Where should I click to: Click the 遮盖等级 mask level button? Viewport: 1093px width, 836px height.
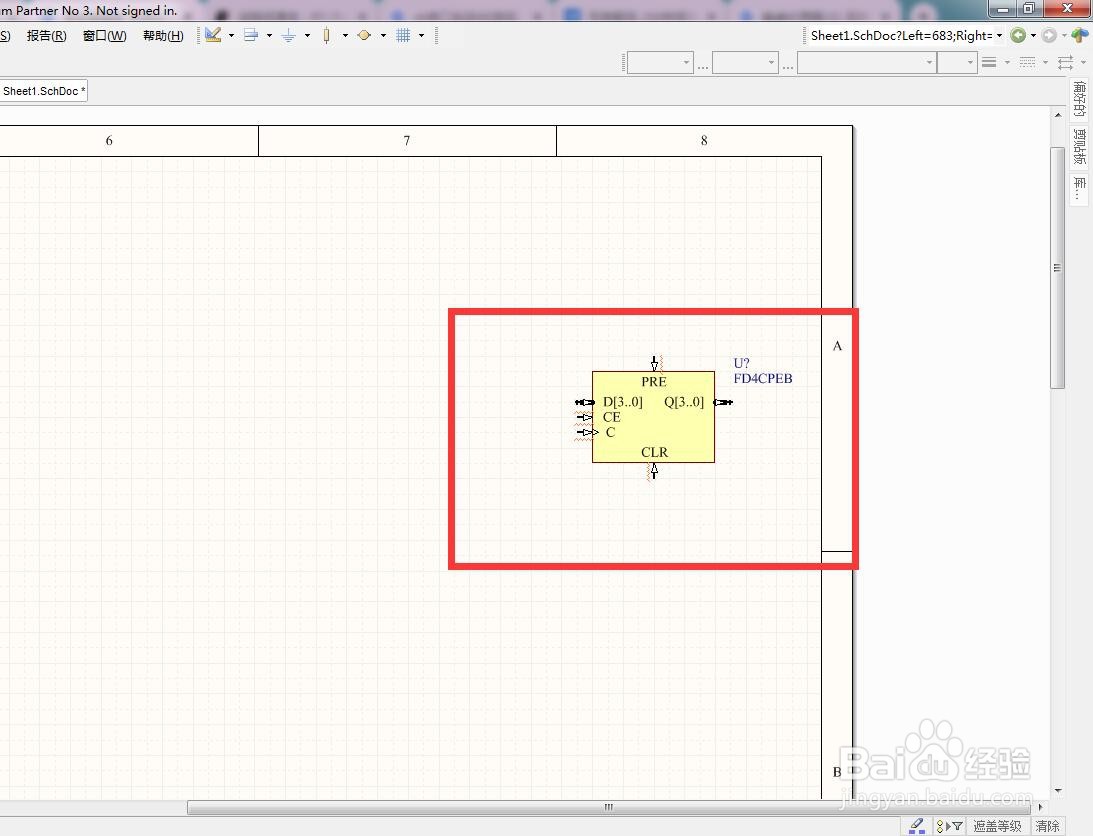coord(997,826)
